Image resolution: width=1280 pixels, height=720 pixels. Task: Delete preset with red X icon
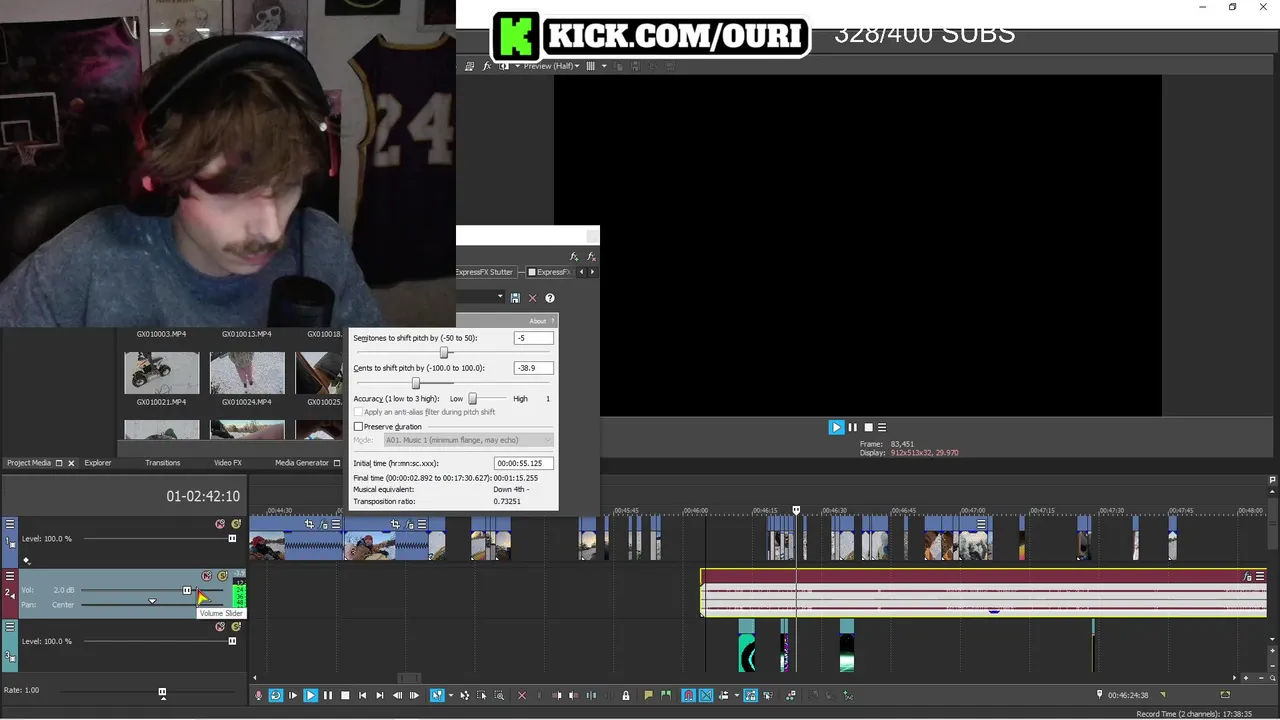pyautogui.click(x=532, y=298)
